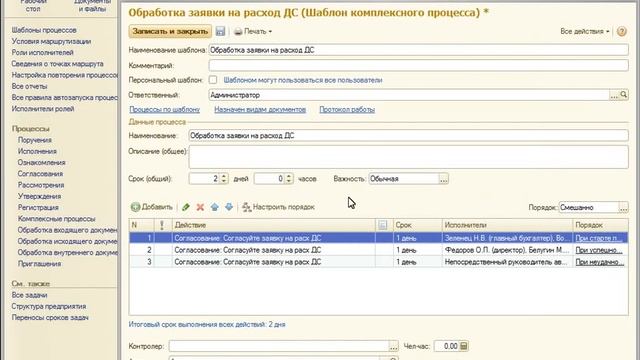
Task: Click the magnifier icon in Ответственный field
Action: pos(624,95)
